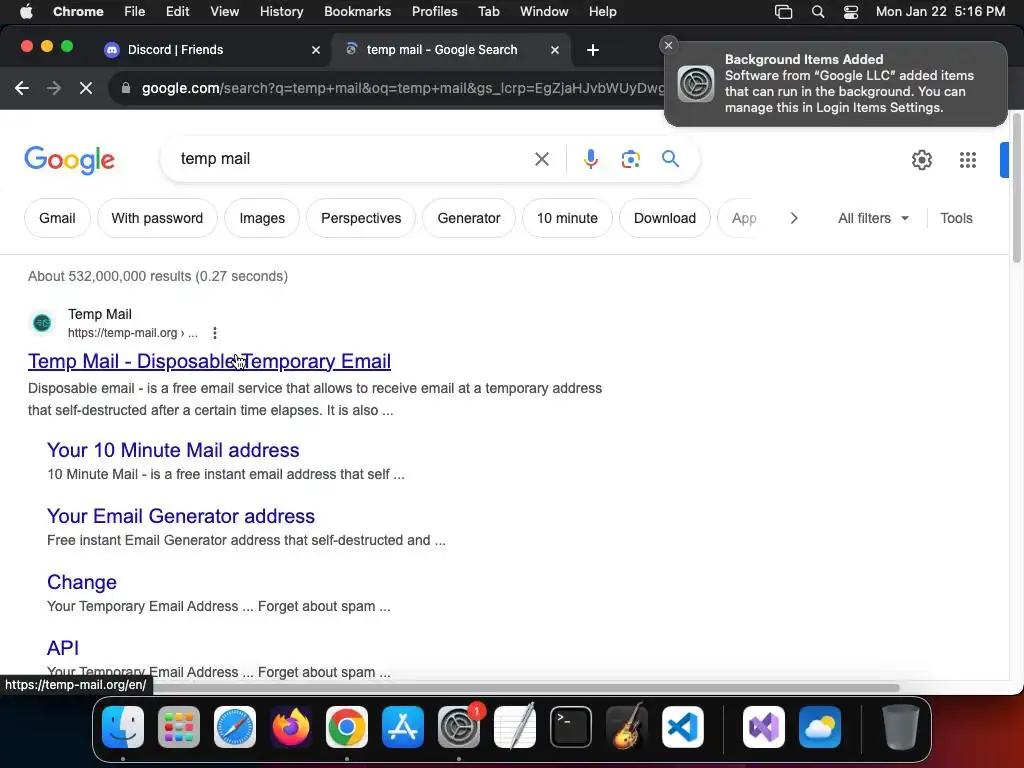Launch Visual Studio Code from Dock

(x=683, y=727)
